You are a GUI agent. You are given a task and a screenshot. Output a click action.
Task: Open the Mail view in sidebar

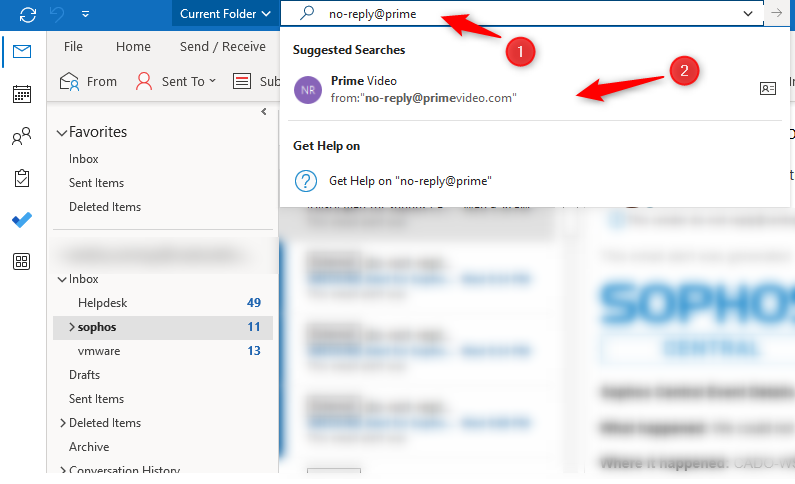coord(22,51)
